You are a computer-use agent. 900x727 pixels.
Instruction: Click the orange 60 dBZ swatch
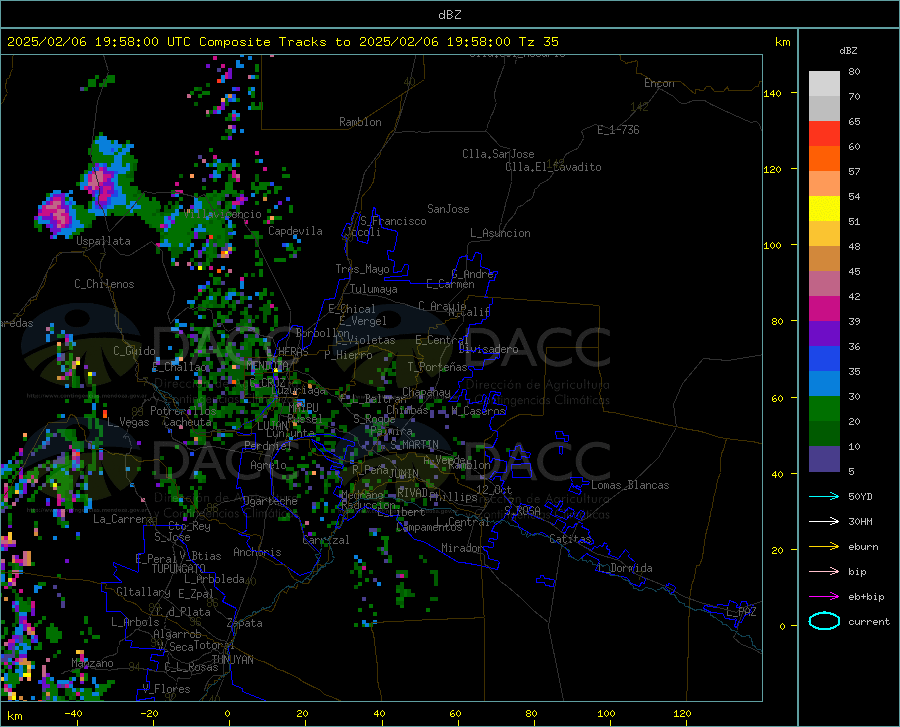pos(824,158)
